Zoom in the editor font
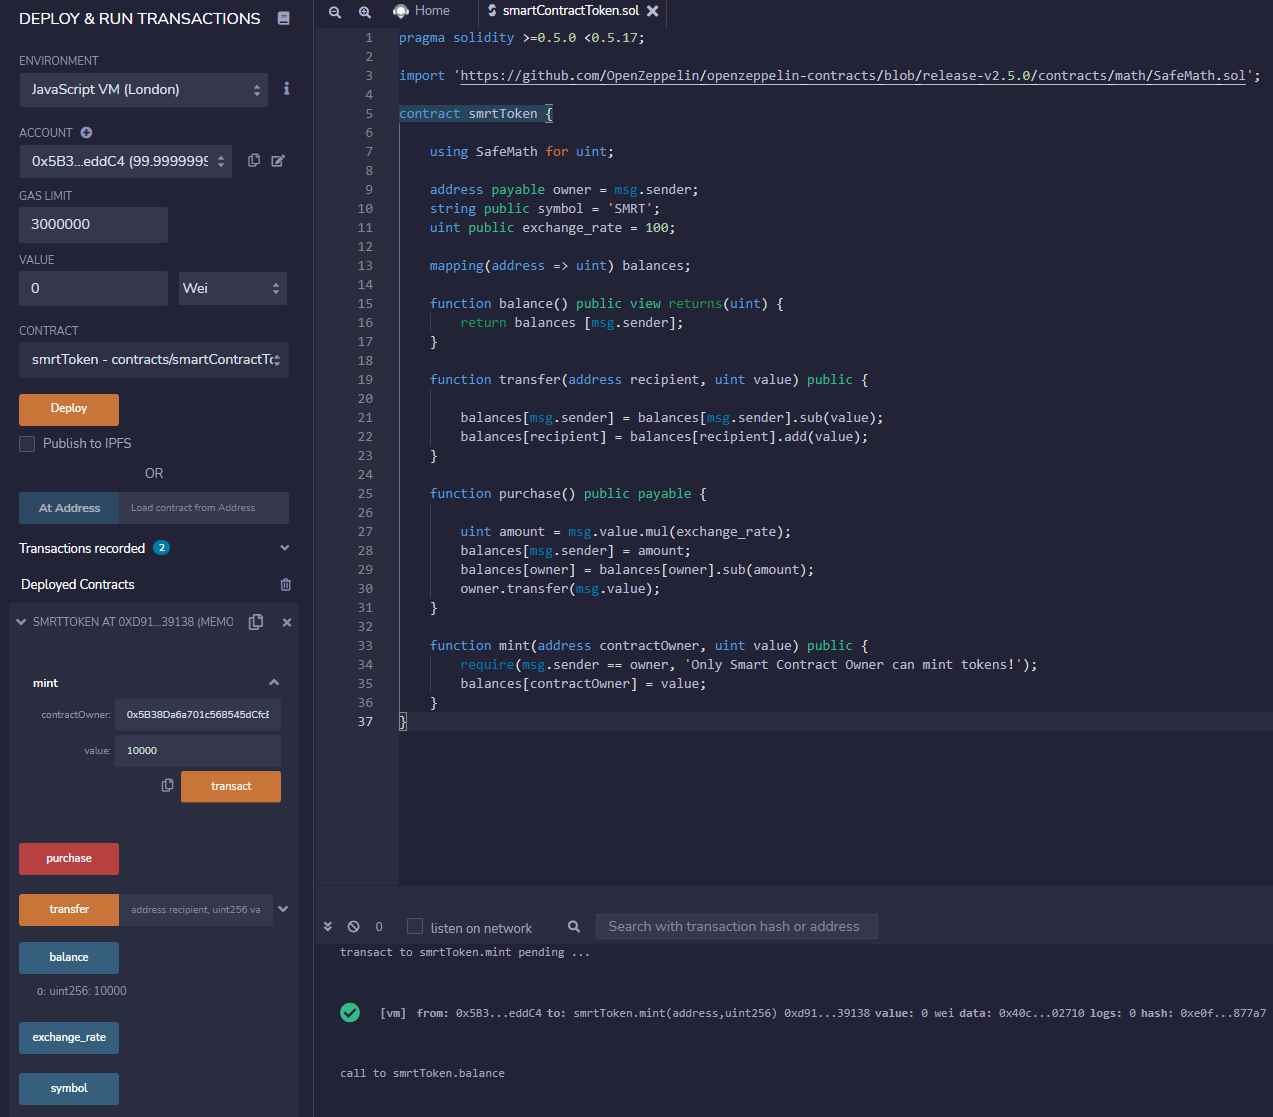 (x=365, y=12)
